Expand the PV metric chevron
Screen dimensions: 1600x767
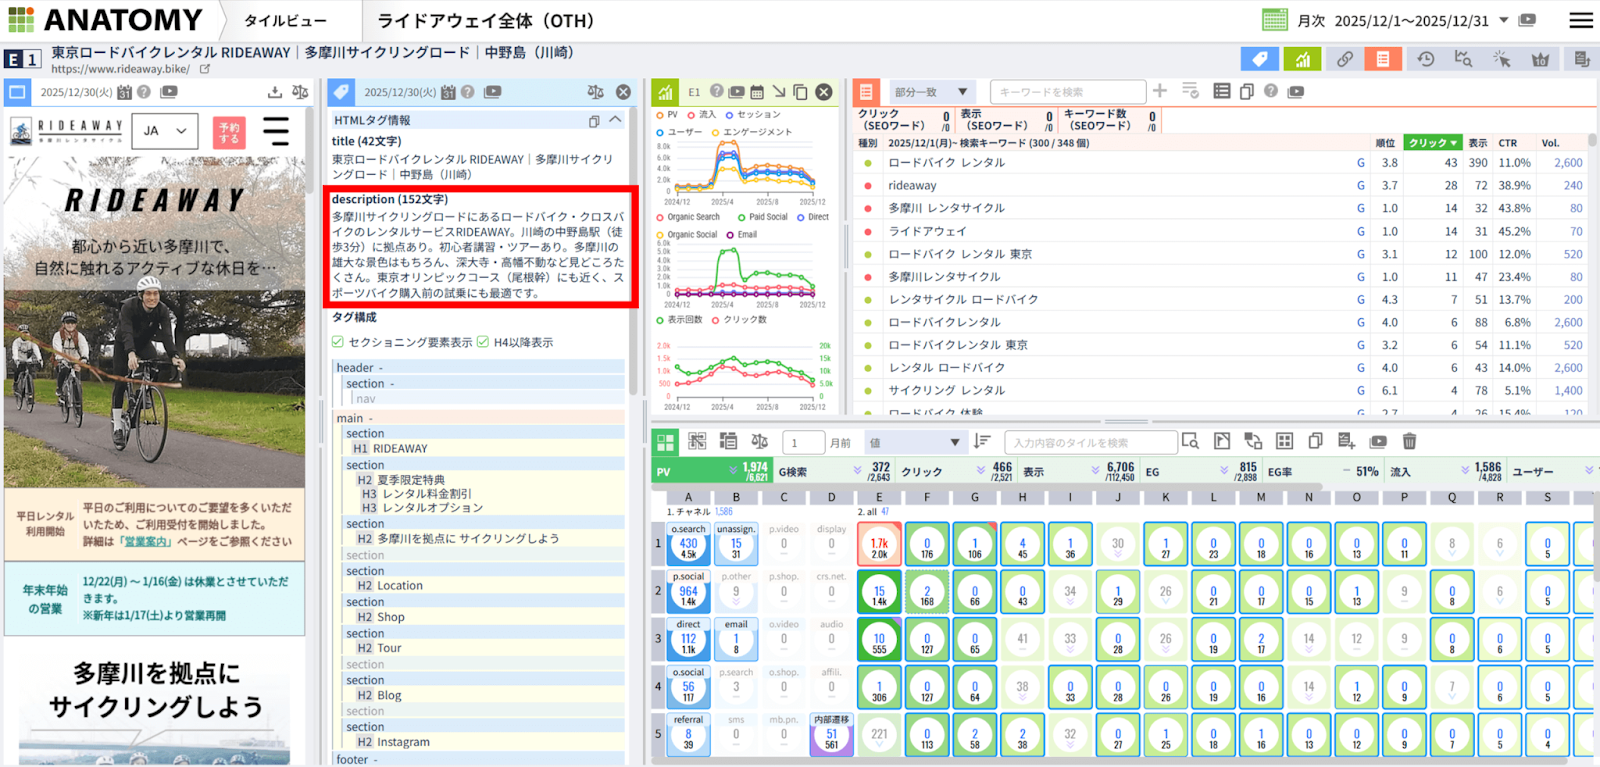[733, 471]
